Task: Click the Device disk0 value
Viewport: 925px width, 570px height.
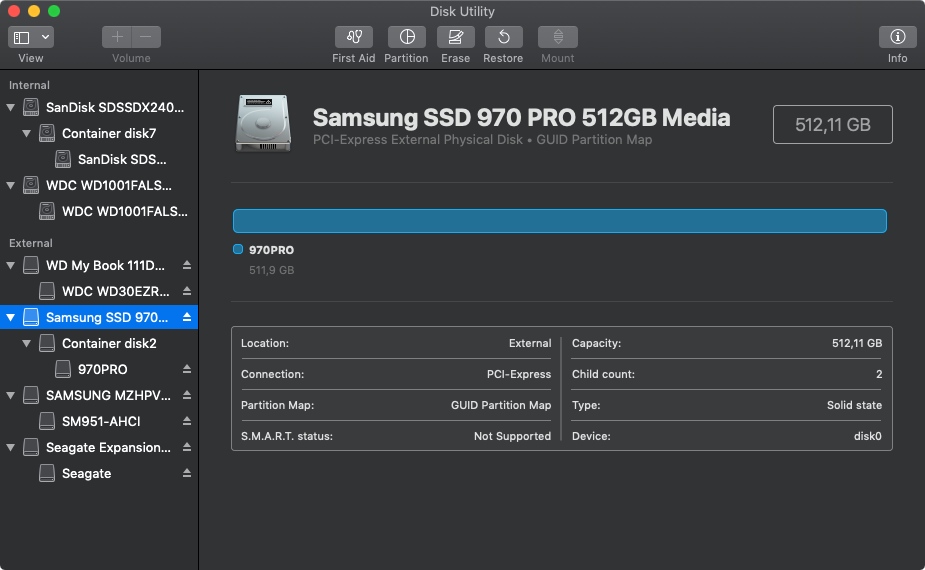Action: (x=867, y=436)
